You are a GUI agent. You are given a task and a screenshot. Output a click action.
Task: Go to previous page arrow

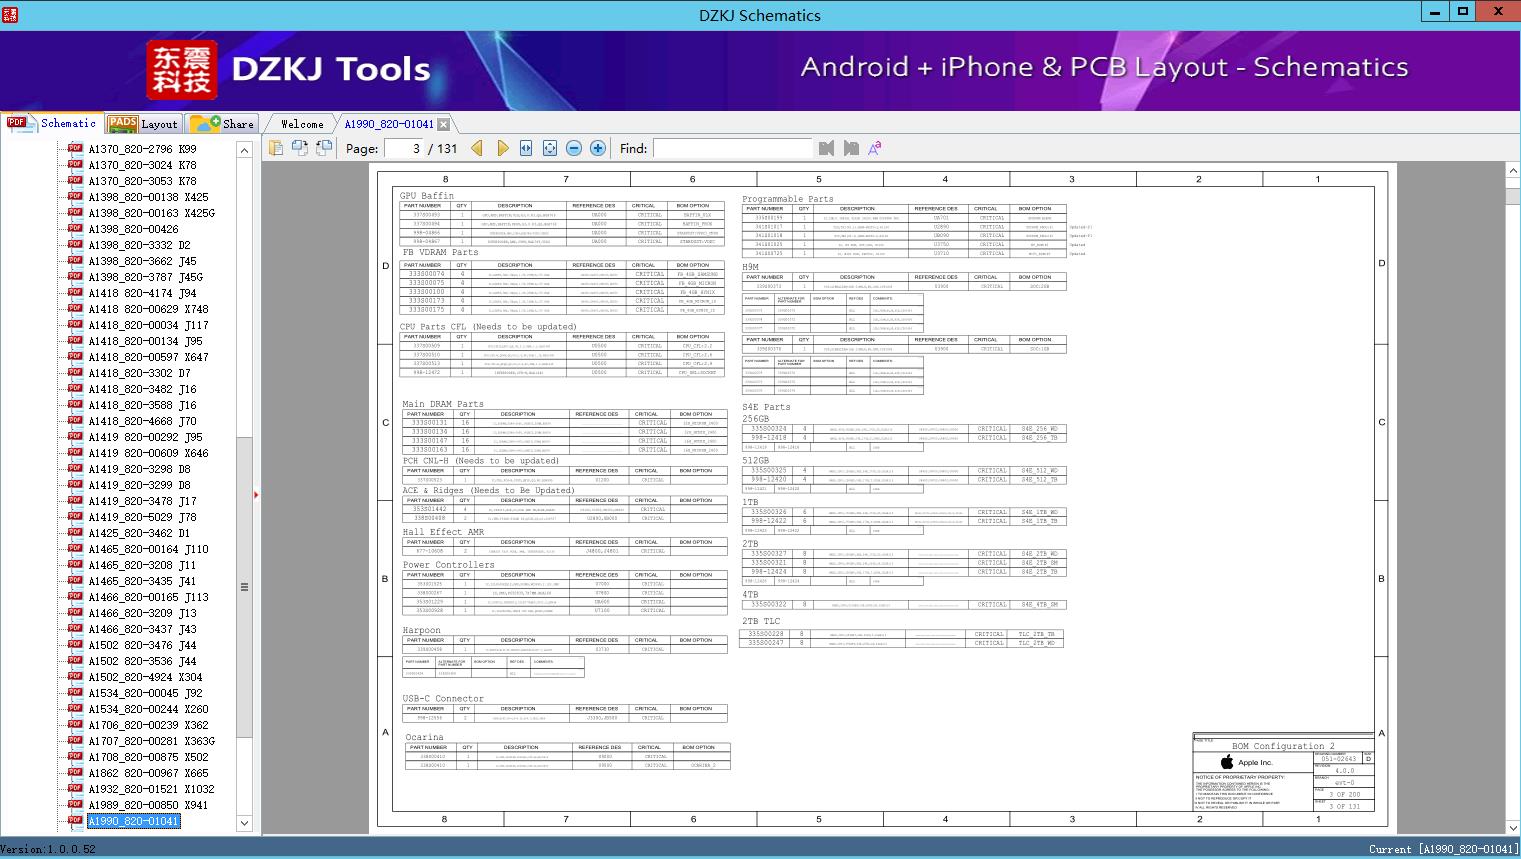(x=477, y=148)
